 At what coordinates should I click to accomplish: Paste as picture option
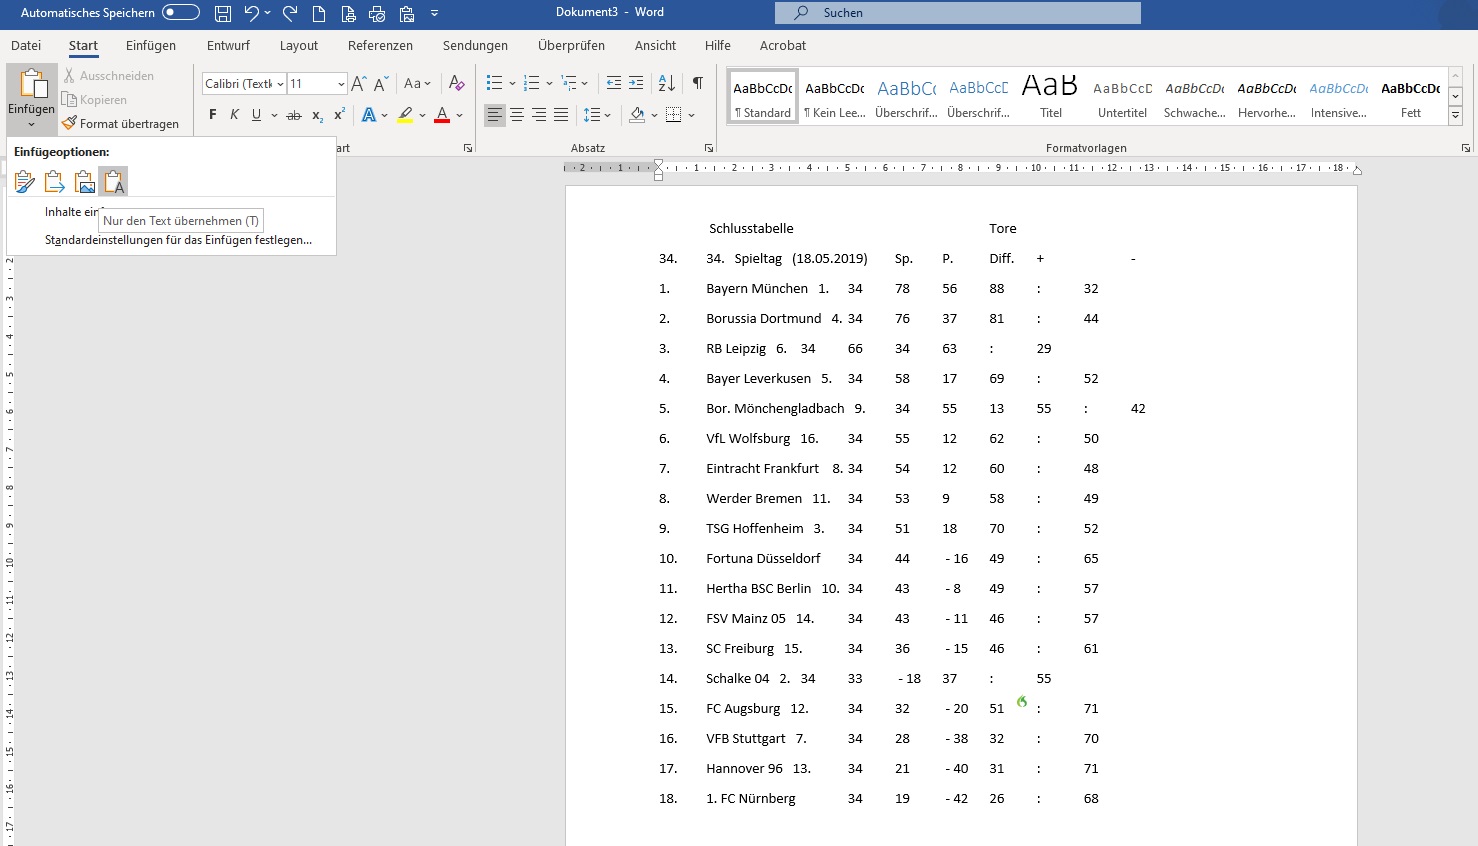84,182
